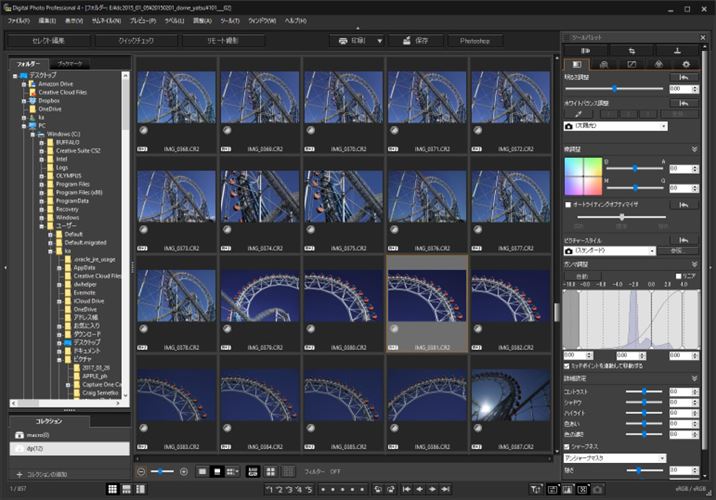Image resolution: width=716 pixels, height=500 pixels.
Task: Open the 印刷 button dropdown arrow
Action: point(379,41)
